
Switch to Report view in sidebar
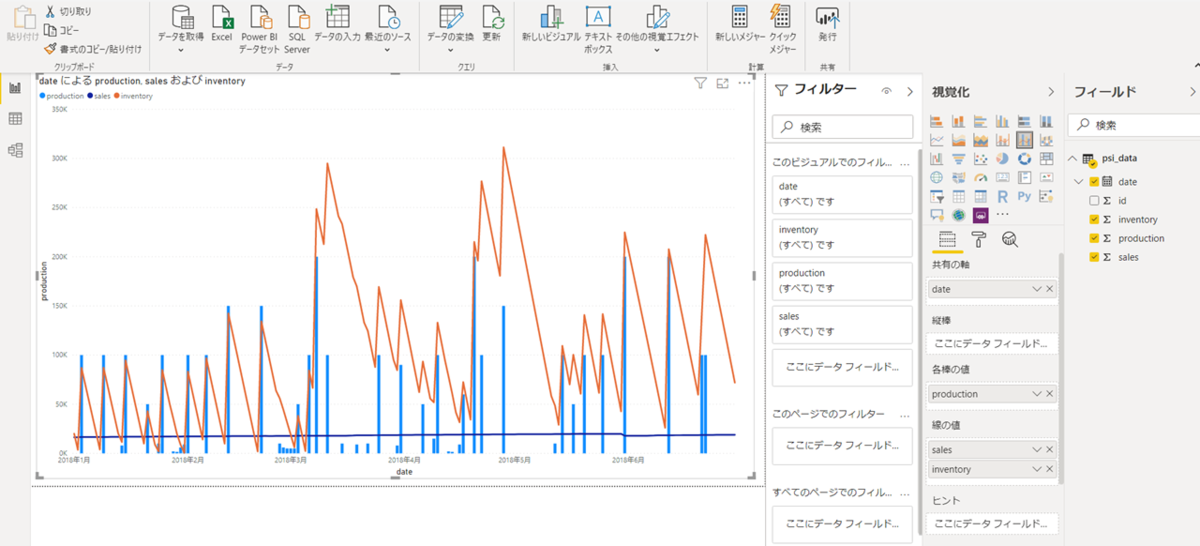[x=15, y=88]
